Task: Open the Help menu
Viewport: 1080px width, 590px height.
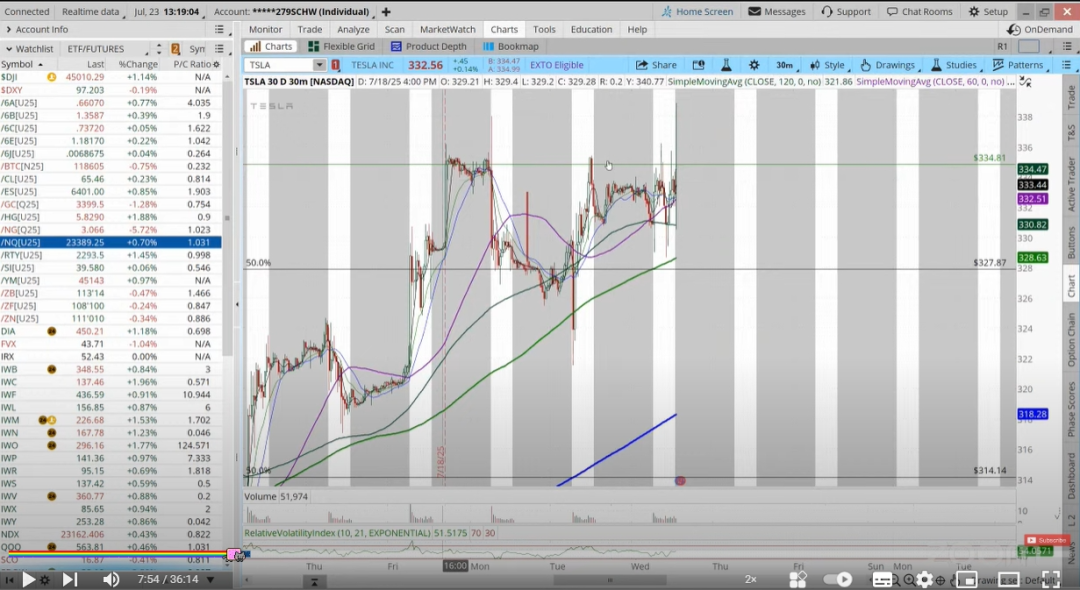Action: (636, 30)
